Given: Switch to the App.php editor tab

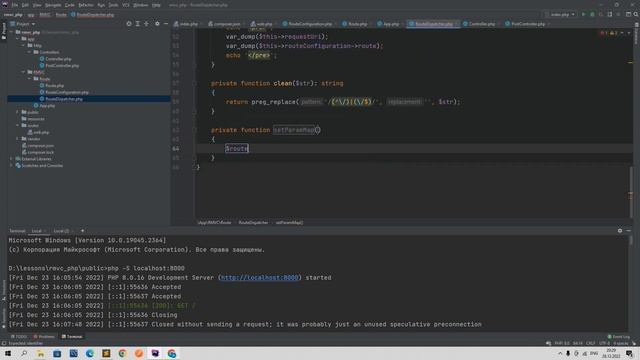Looking at the screenshot, I should pos(389,24).
